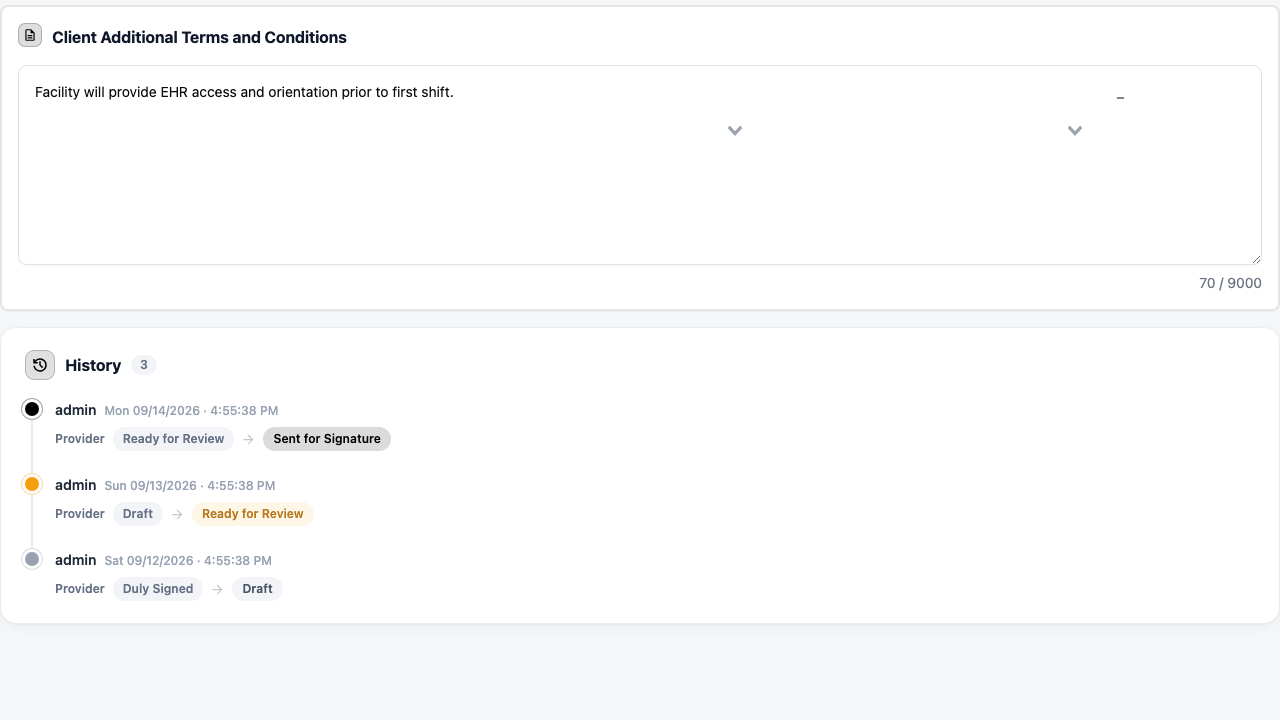Click "admin" on the Sat 09/12/2026 entry

(76, 560)
